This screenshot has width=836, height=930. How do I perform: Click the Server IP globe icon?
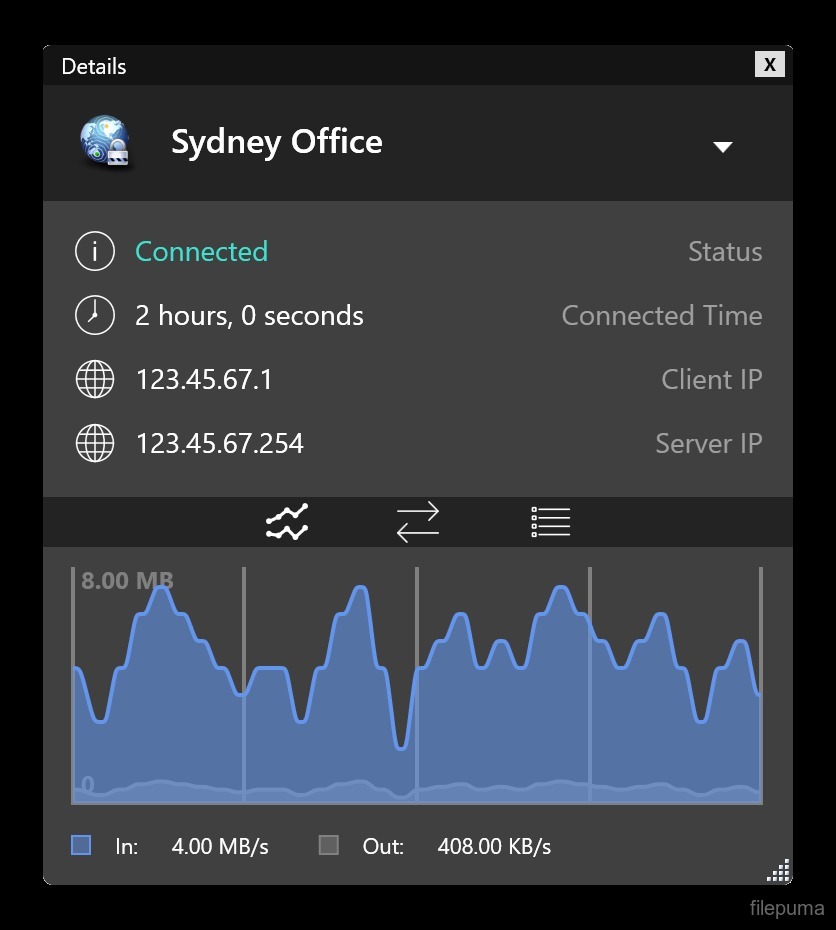pos(95,444)
